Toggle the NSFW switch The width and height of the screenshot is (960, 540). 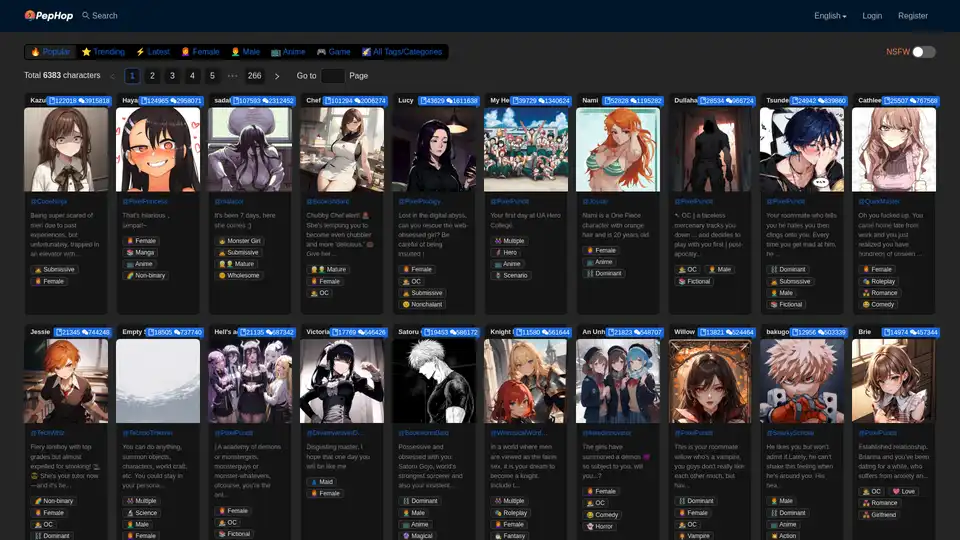(x=923, y=52)
